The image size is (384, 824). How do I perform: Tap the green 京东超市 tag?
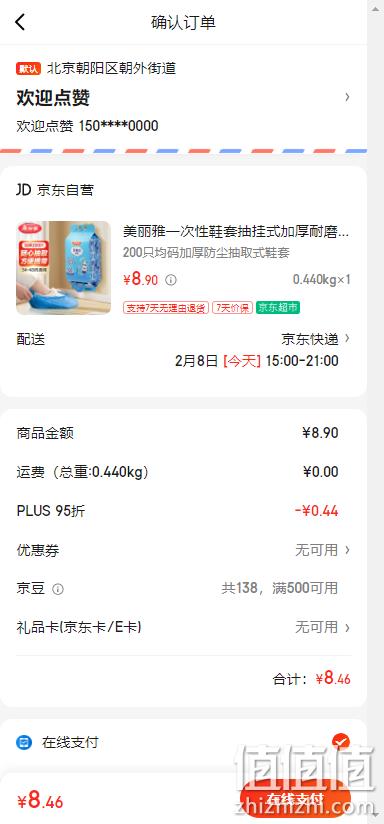pos(278,307)
